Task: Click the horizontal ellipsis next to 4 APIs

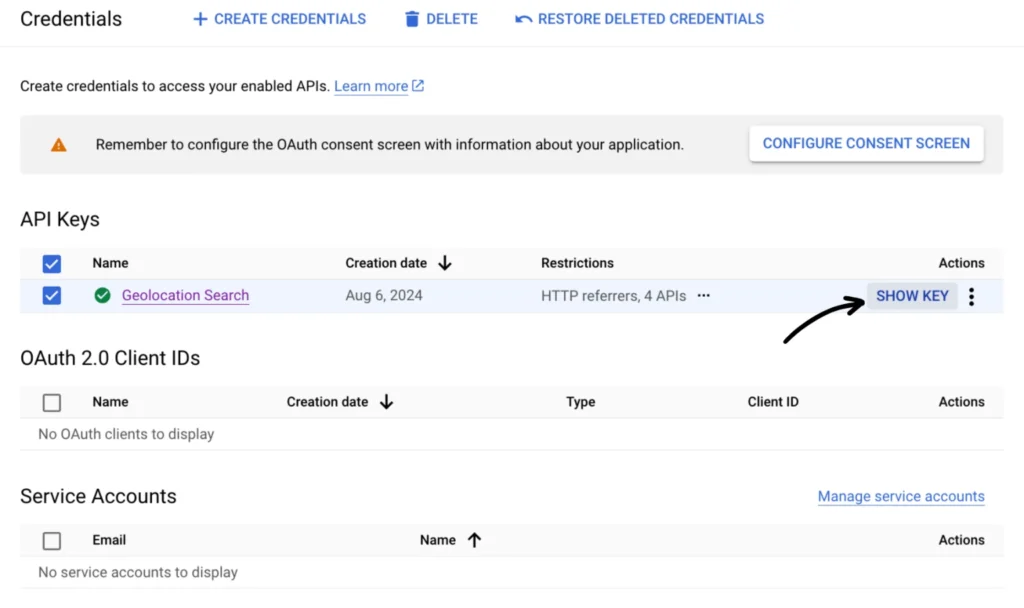Action: (x=704, y=295)
